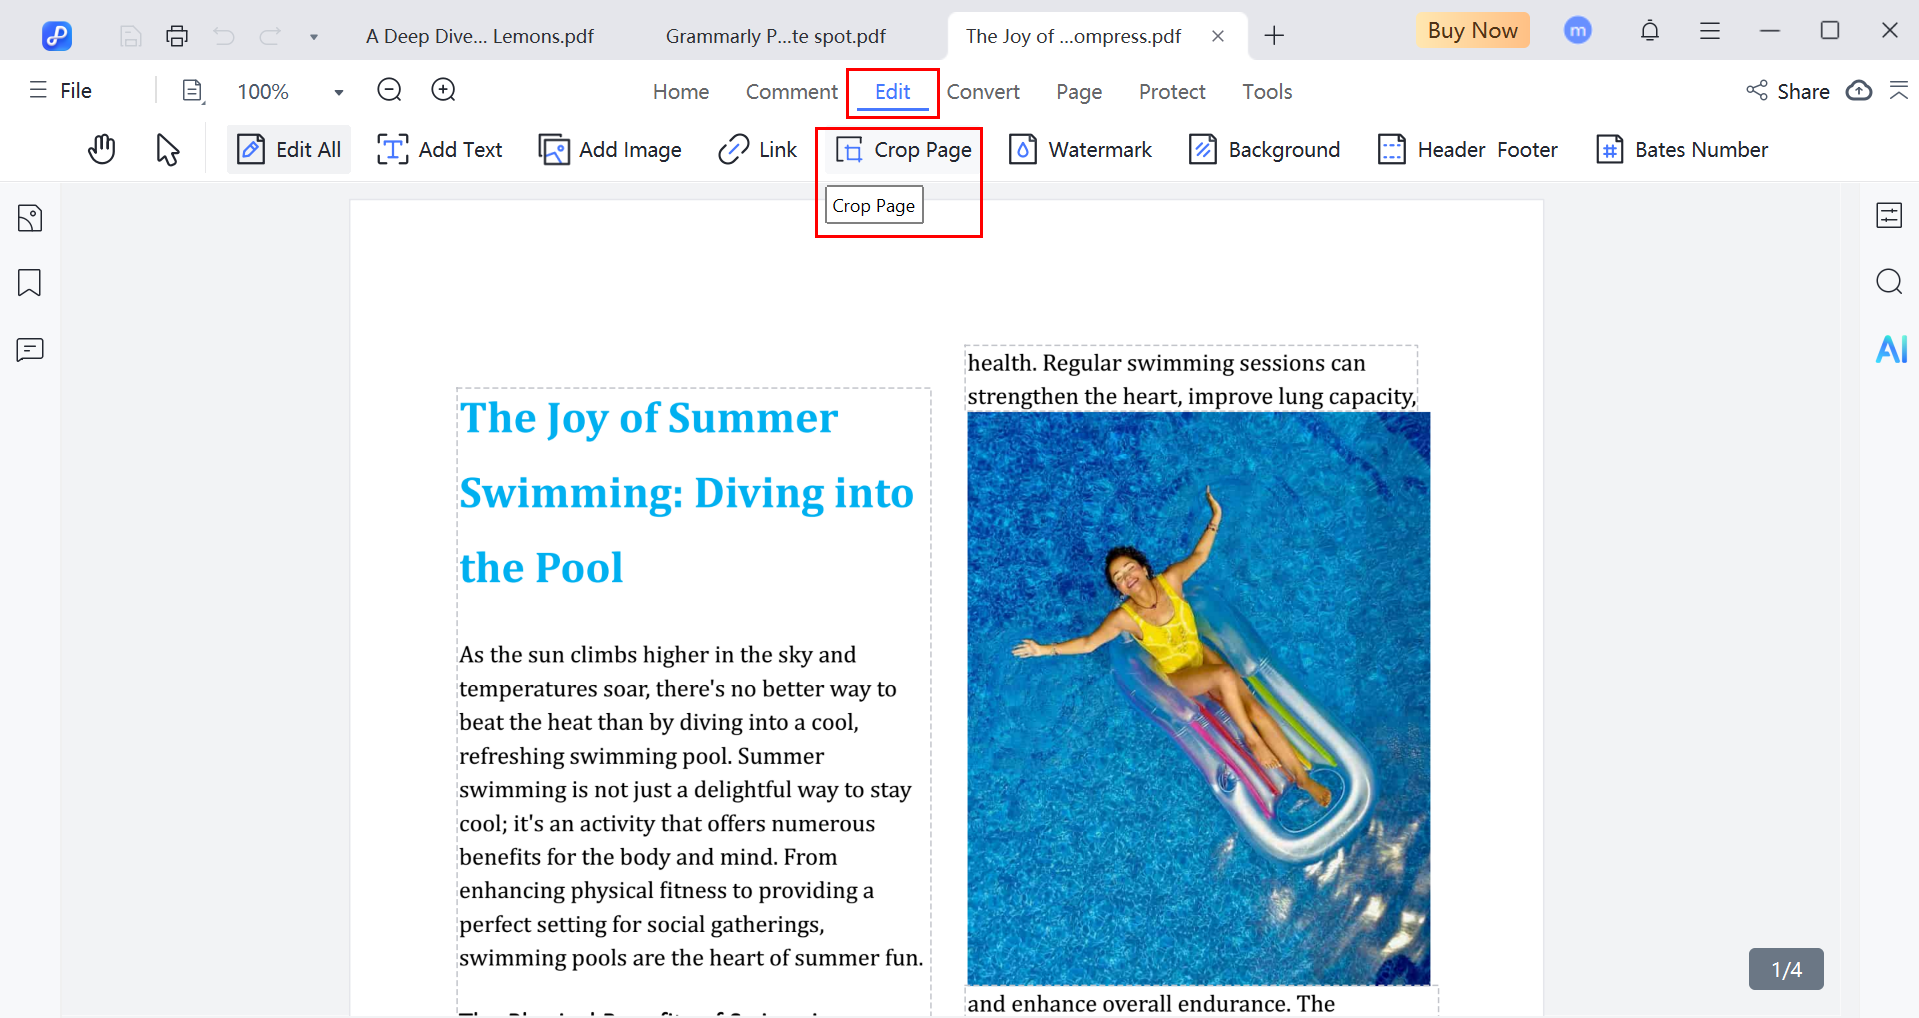Toggle Edit All mode
The width and height of the screenshot is (1919, 1018).
pos(289,150)
